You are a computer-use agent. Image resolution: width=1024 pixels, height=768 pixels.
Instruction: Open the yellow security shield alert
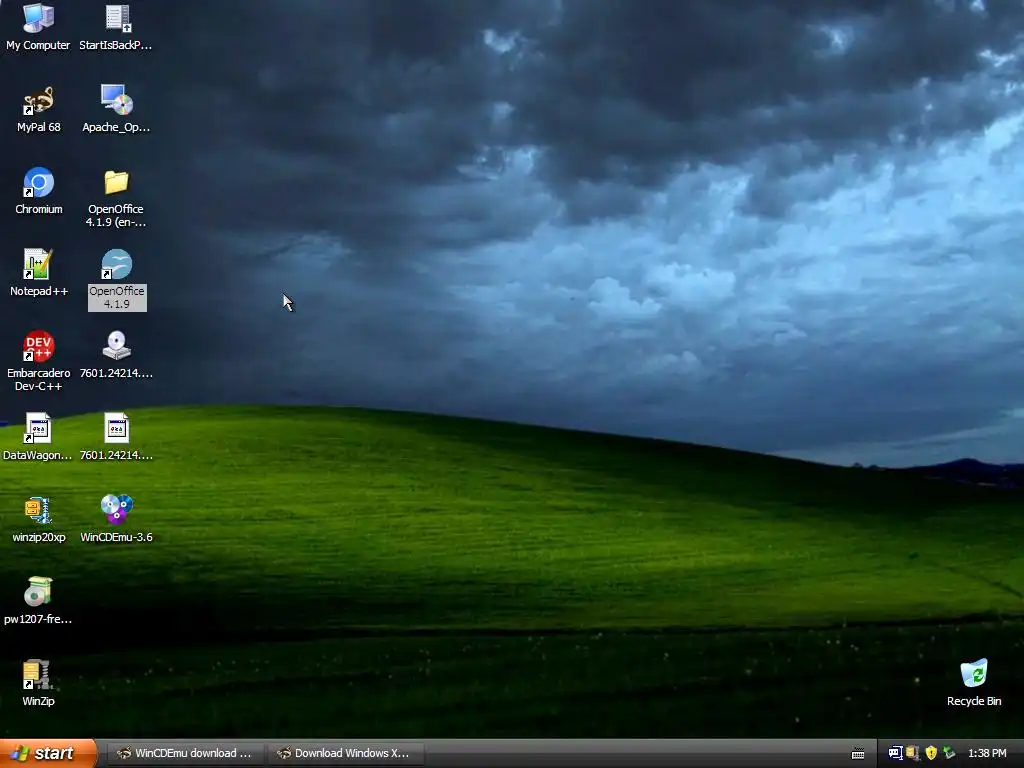931,753
